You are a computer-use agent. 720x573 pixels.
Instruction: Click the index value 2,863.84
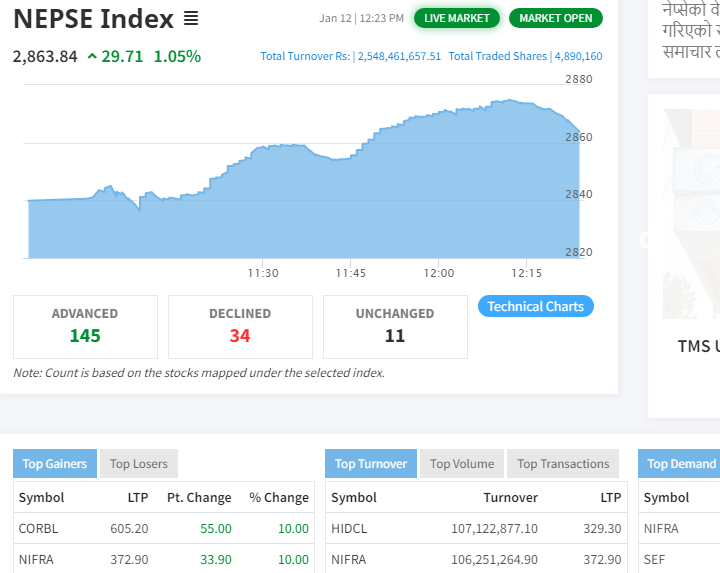(45, 56)
